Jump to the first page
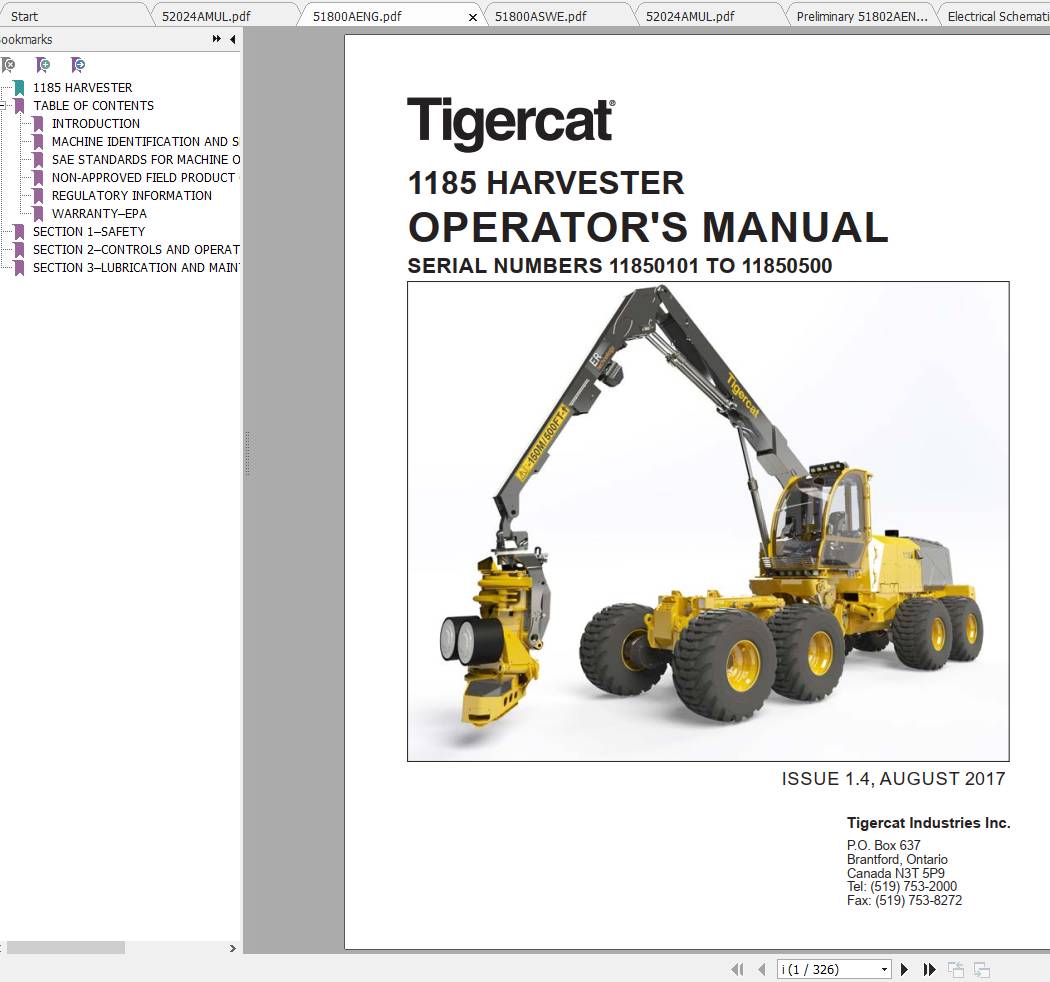Viewport: 1050px width, 982px height. (738, 969)
